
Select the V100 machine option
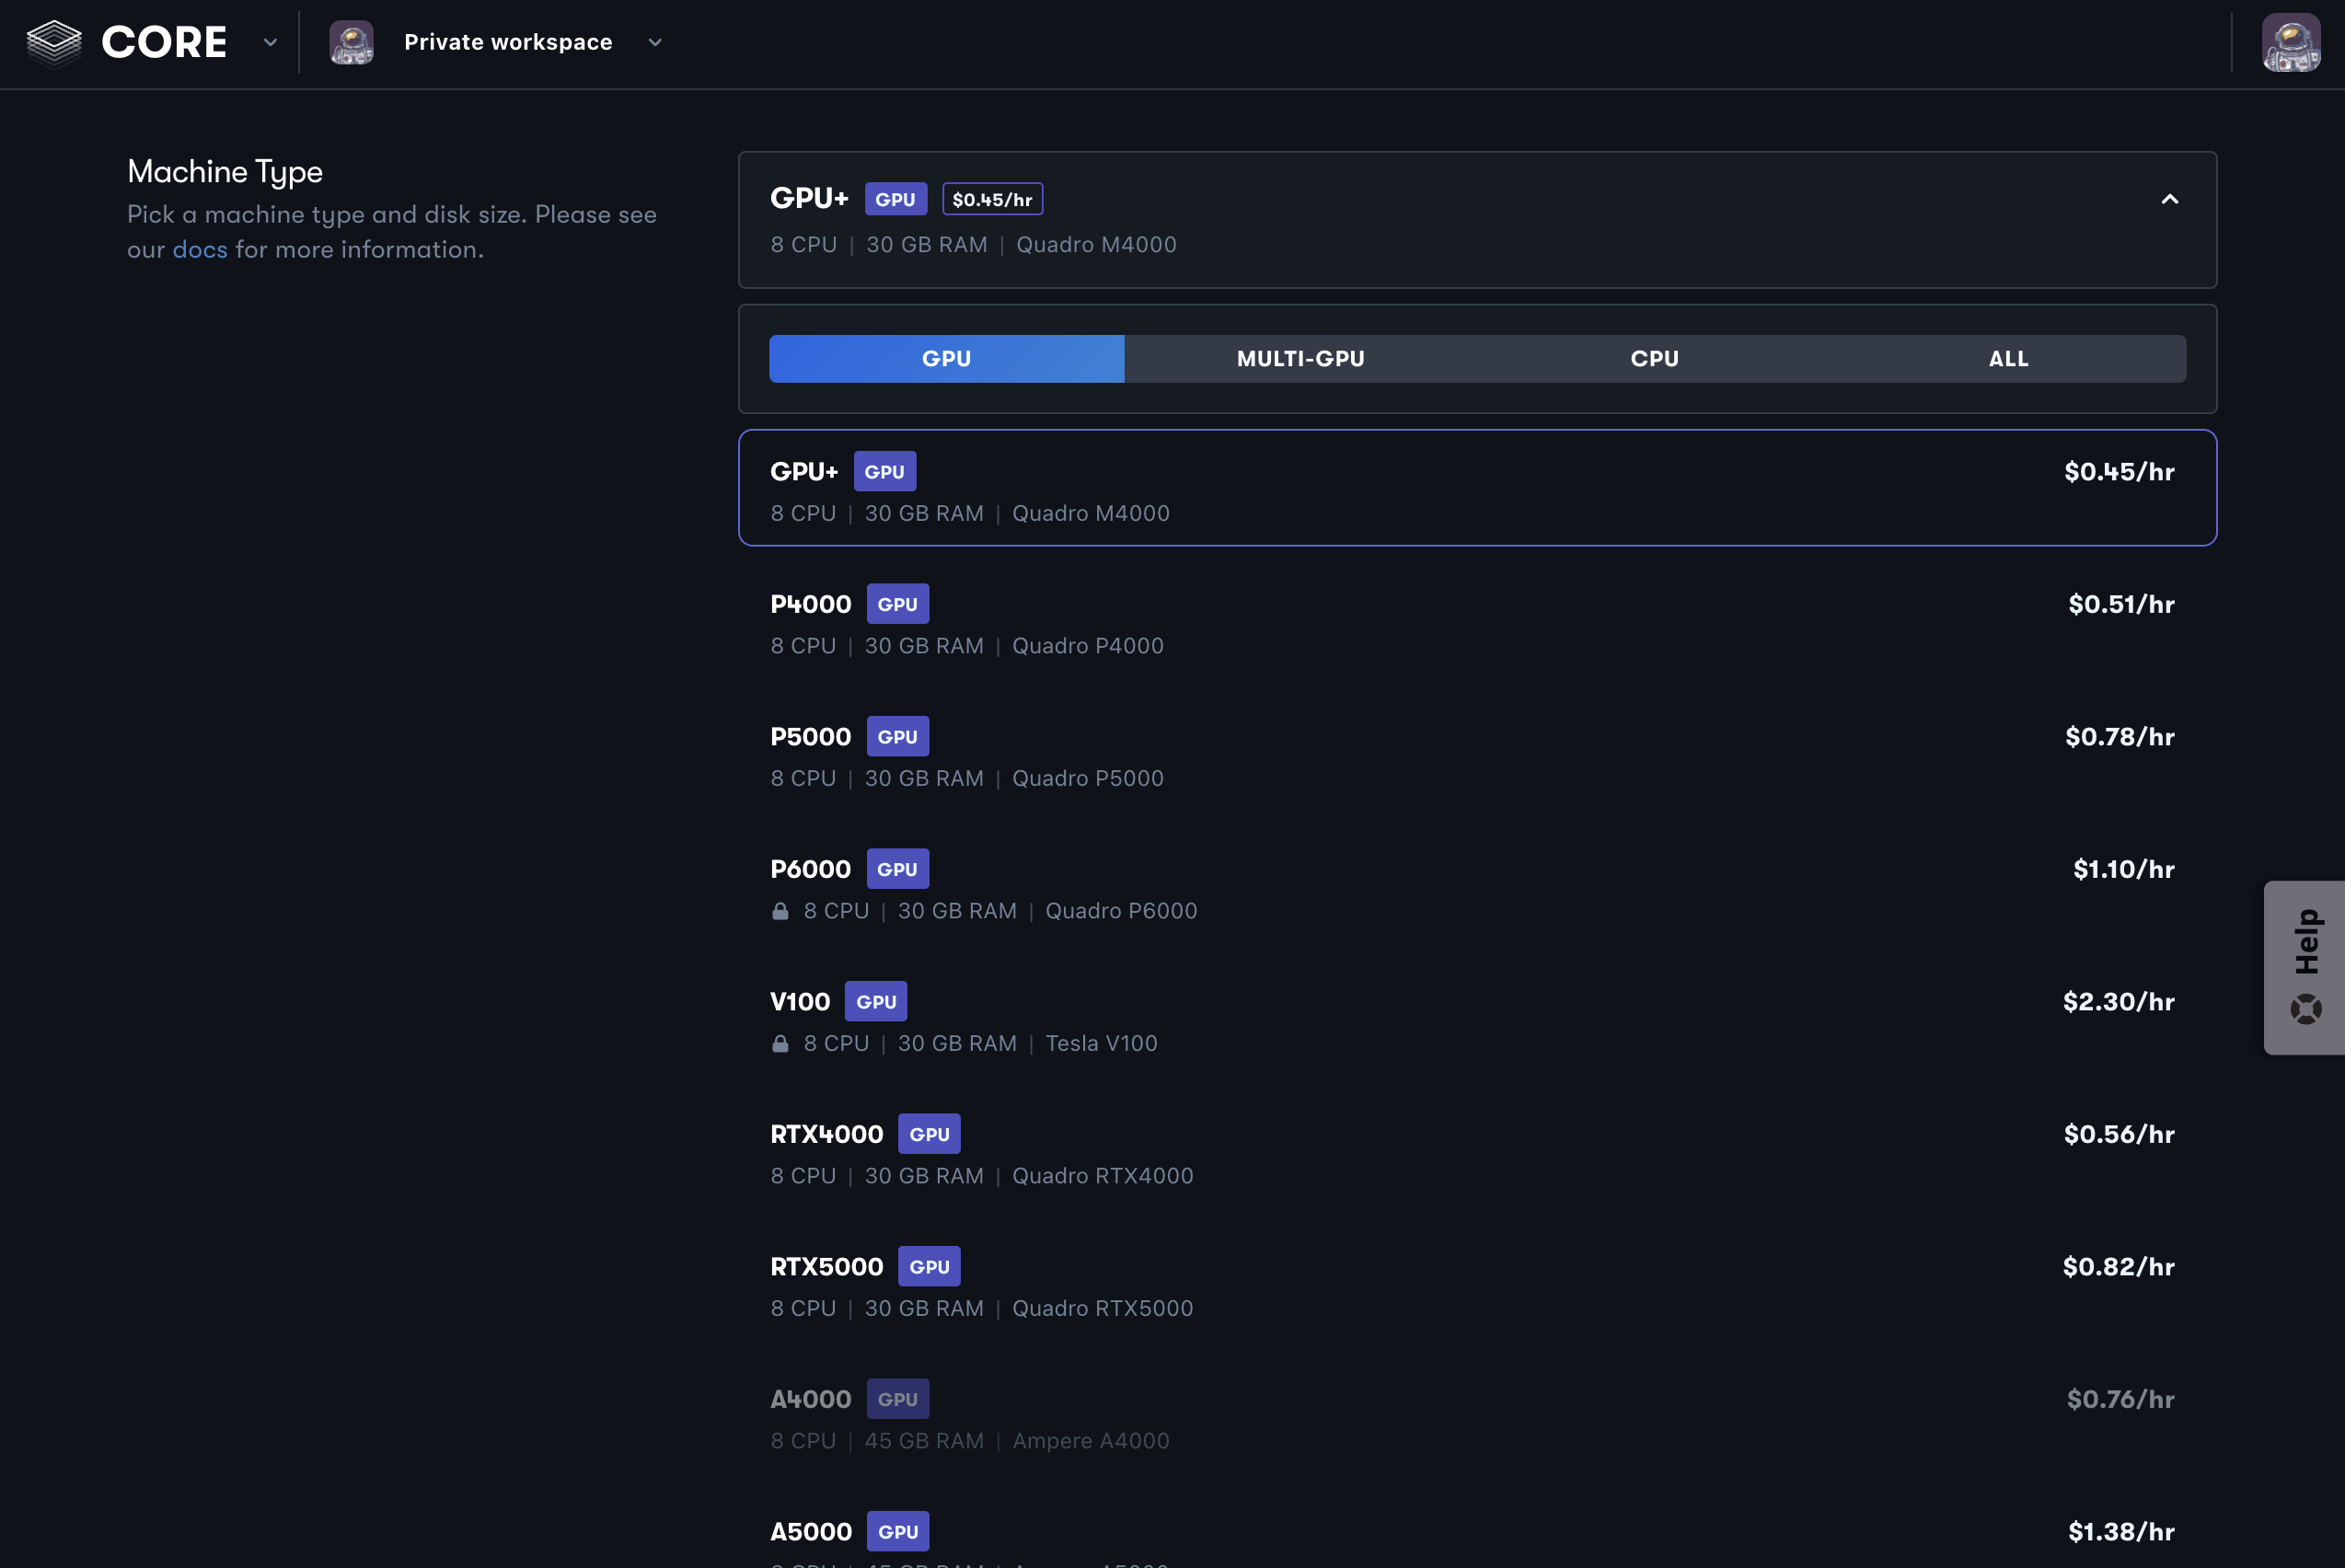(x=1477, y=1018)
